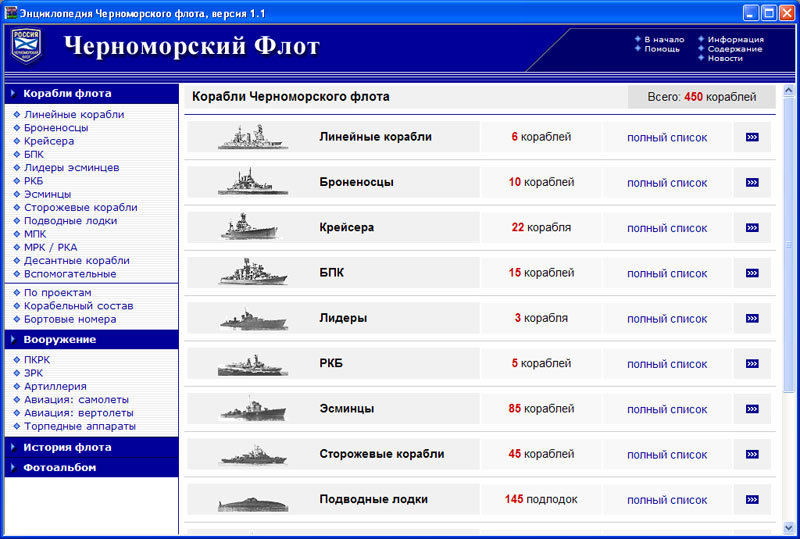Open the Помощь menu item
Image resolution: width=800 pixels, height=539 pixels.
tap(662, 49)
